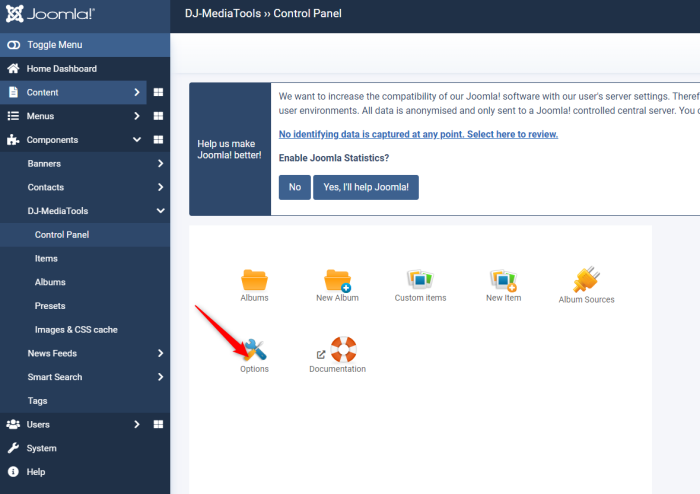Screen dimensions: 700x494
Task: Click the No button for statistics
Action: [x=295, y=187]
